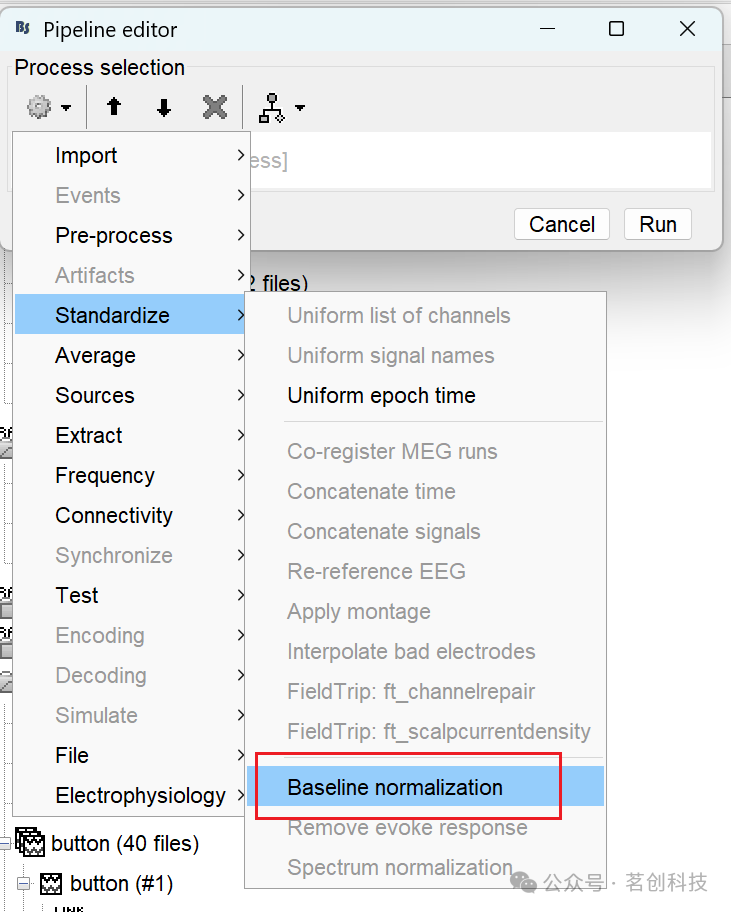The image size is (731, 912).
Task: Select the Standardize menu entry
Action: 131,315
